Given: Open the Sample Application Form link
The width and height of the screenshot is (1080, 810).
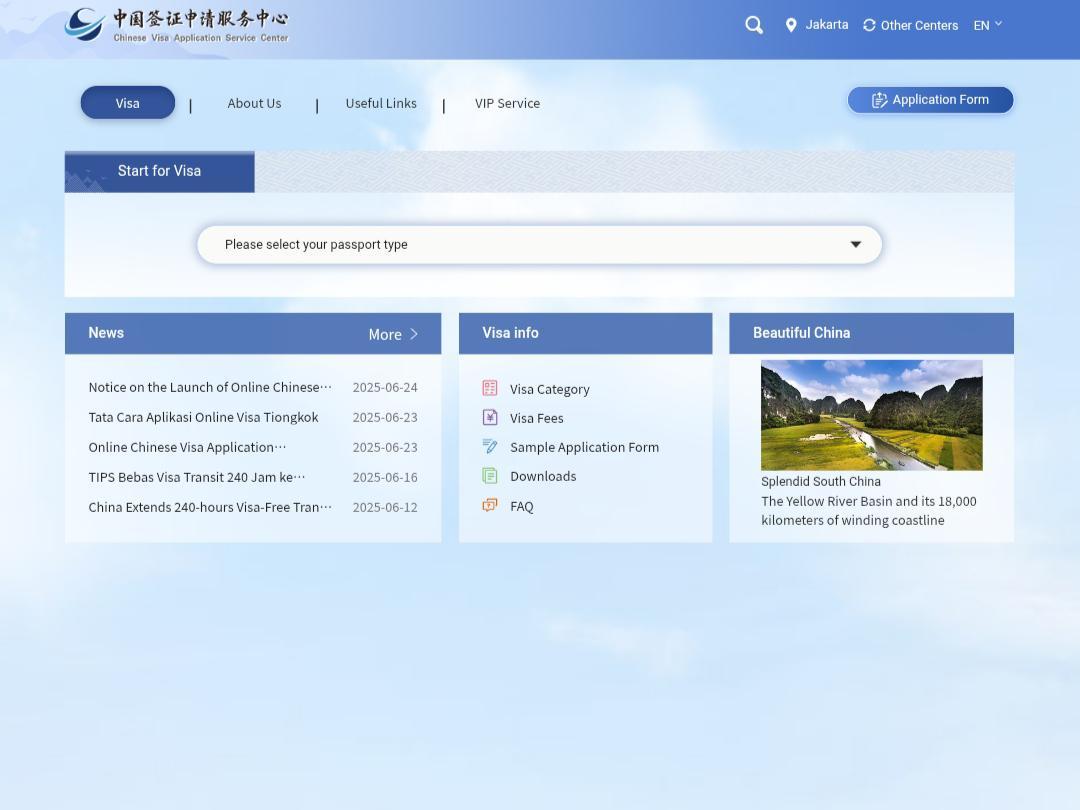Looking at the screenshot, I should [584, 447].
